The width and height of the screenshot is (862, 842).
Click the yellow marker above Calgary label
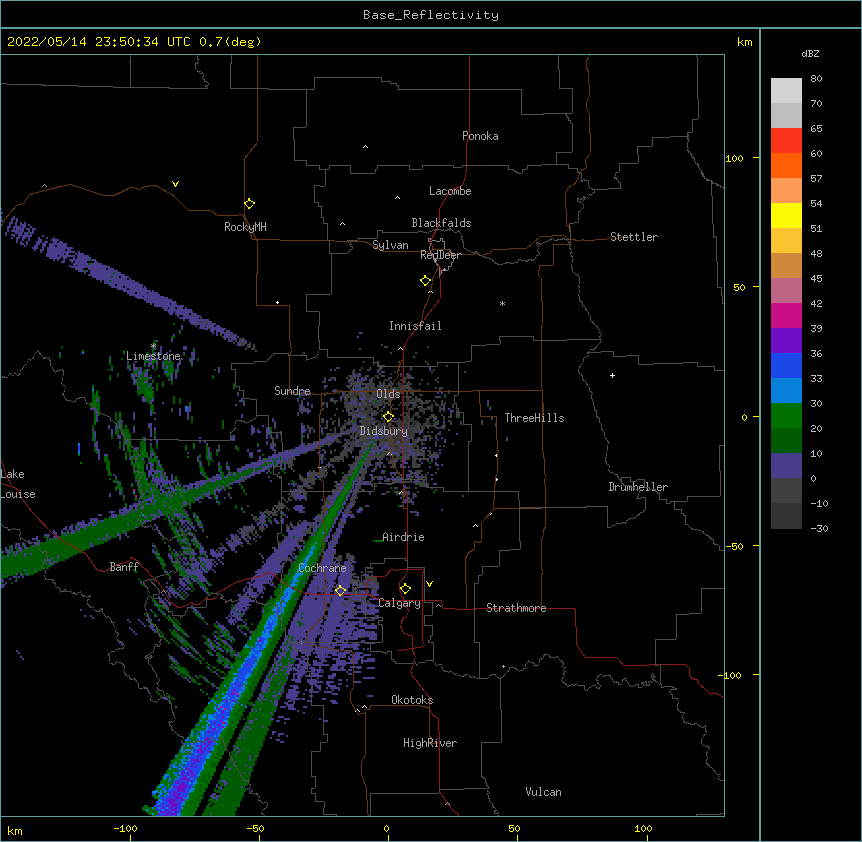click(405, 589)
